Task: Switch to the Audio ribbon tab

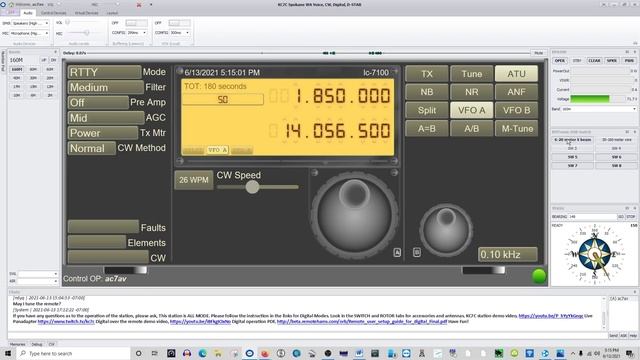Action: pos(27,13)
